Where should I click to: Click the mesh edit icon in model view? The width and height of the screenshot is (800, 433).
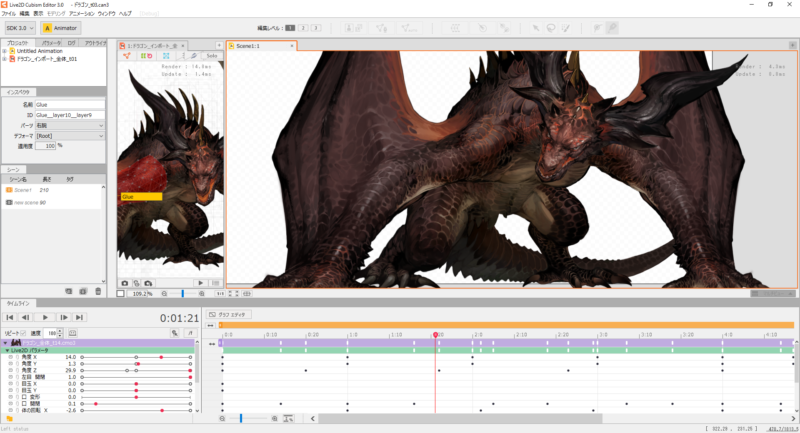pos(127,56)
